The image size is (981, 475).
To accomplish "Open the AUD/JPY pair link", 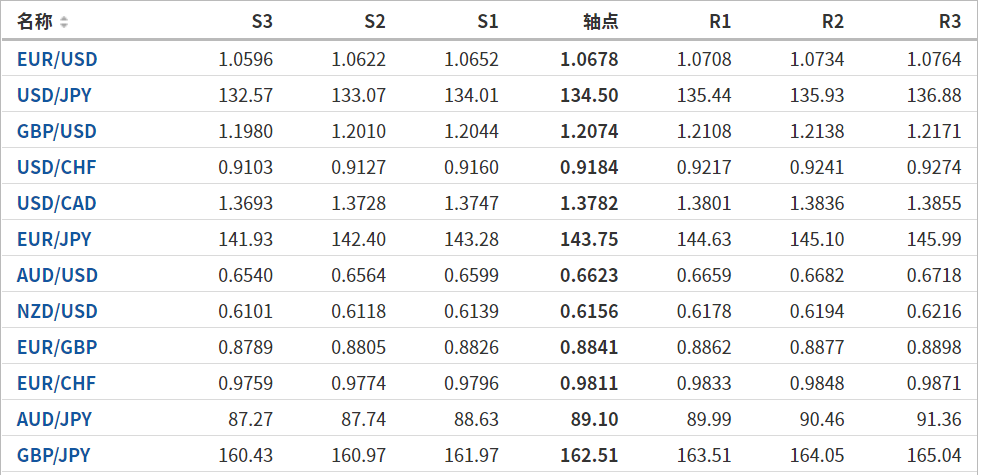I will point(54,419).
